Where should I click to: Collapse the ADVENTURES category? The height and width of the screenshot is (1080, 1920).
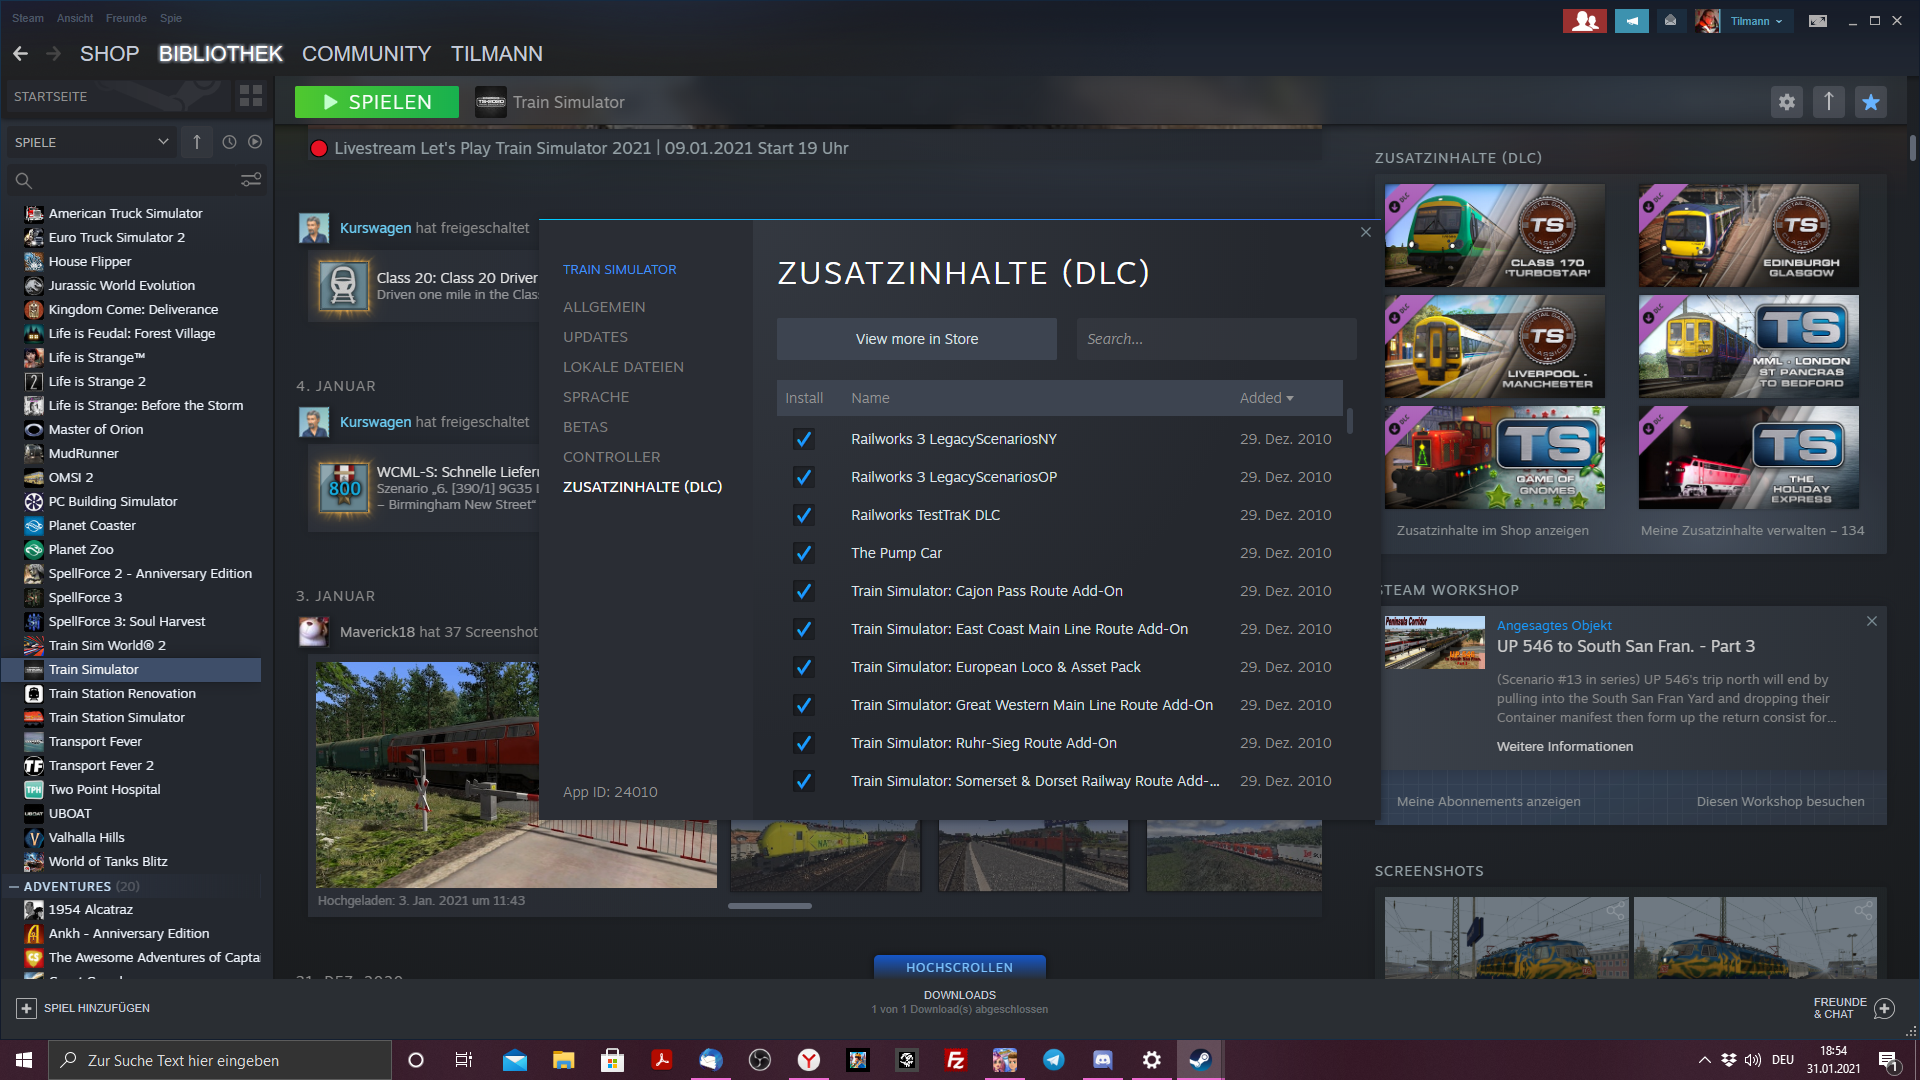tap(14, 887)
